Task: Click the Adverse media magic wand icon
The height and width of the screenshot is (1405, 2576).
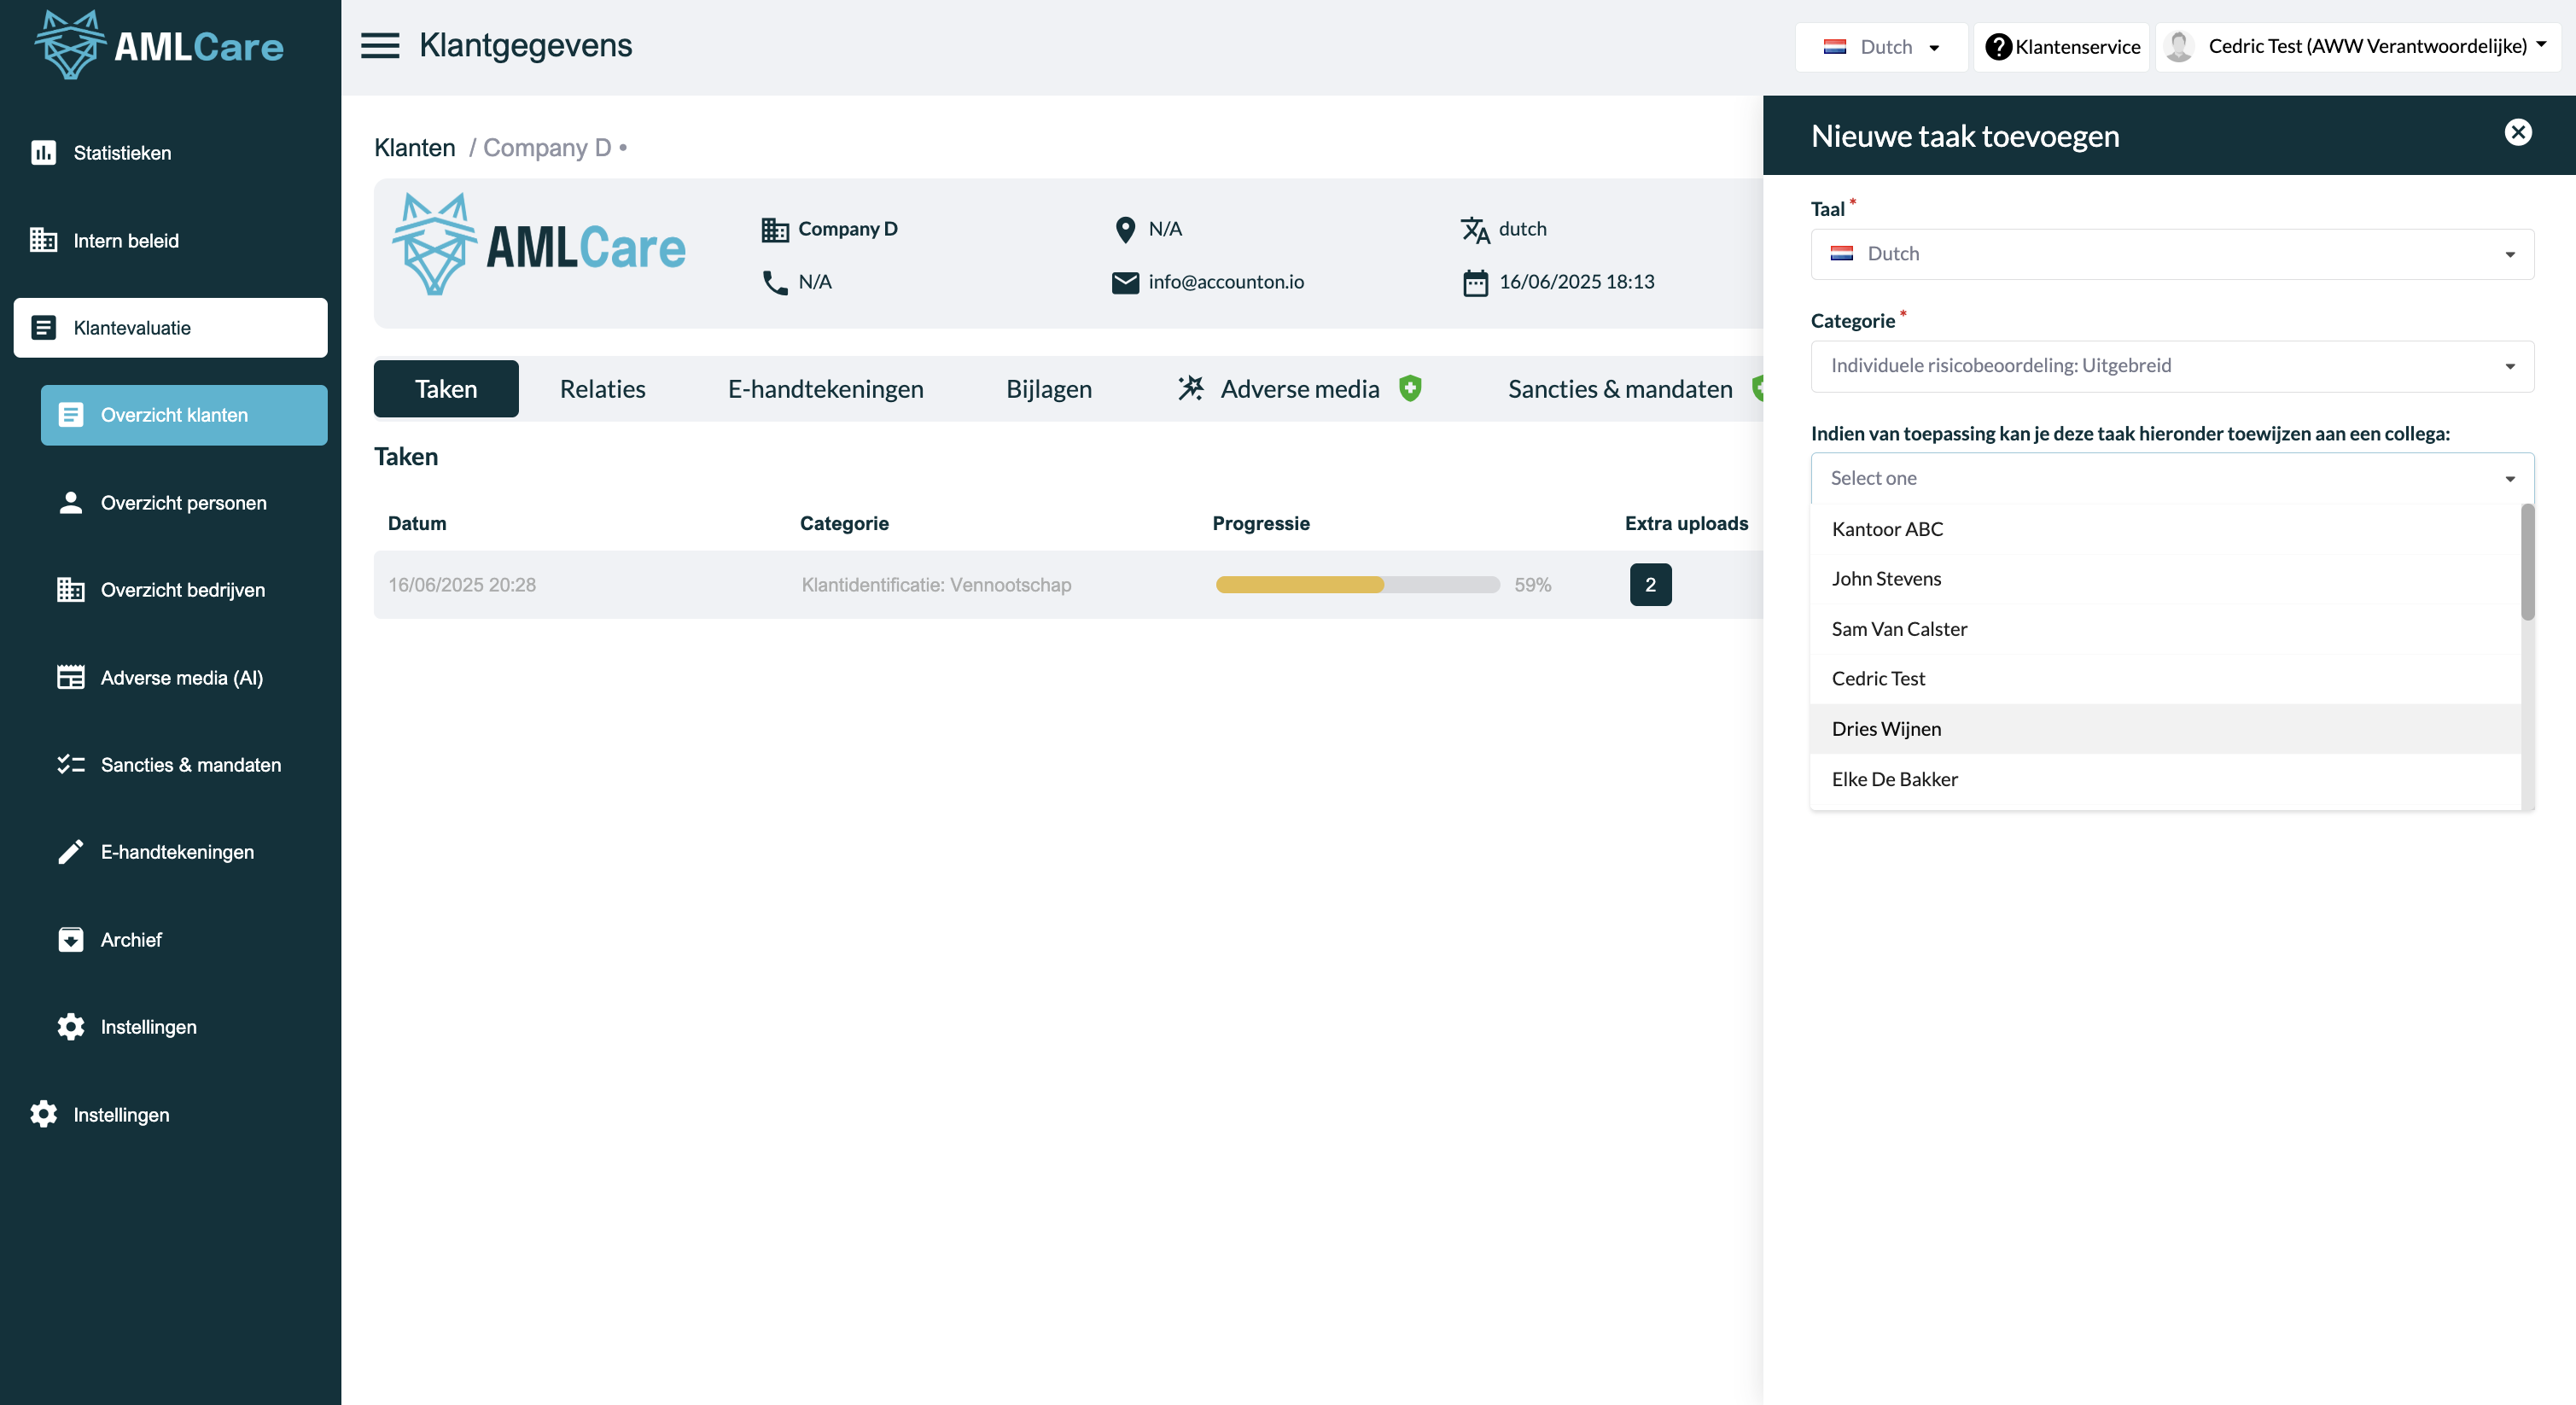Action: (1190, 388)
